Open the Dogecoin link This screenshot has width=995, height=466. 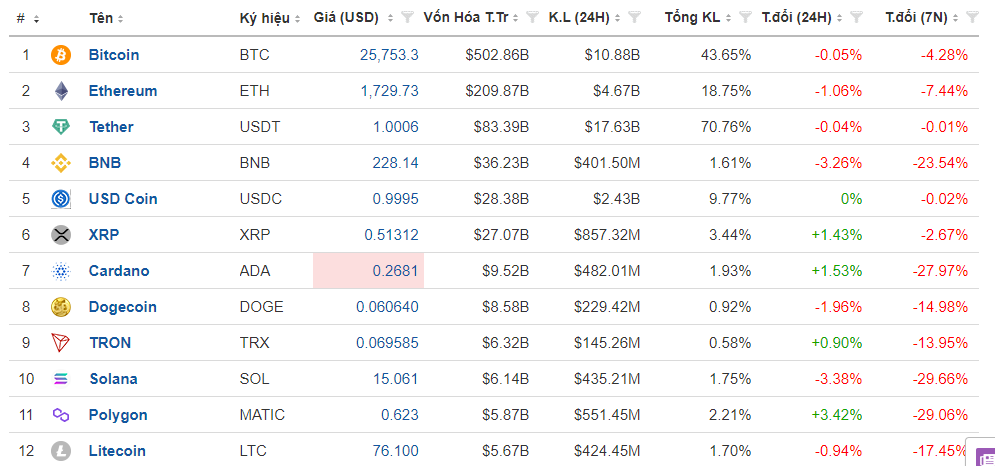click(122, 307)
